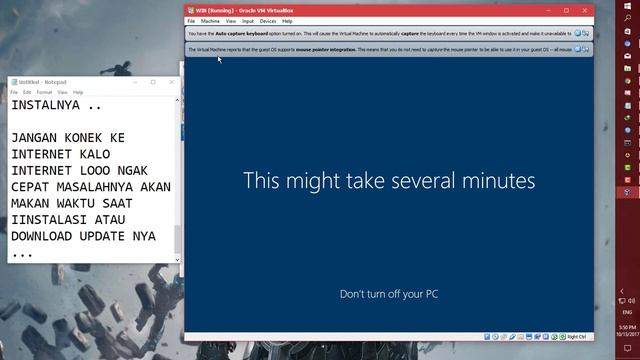This screenshot has height=360, width=640.
Task: Click Notepad scrollbar up arrow
Action: point(177,100)
